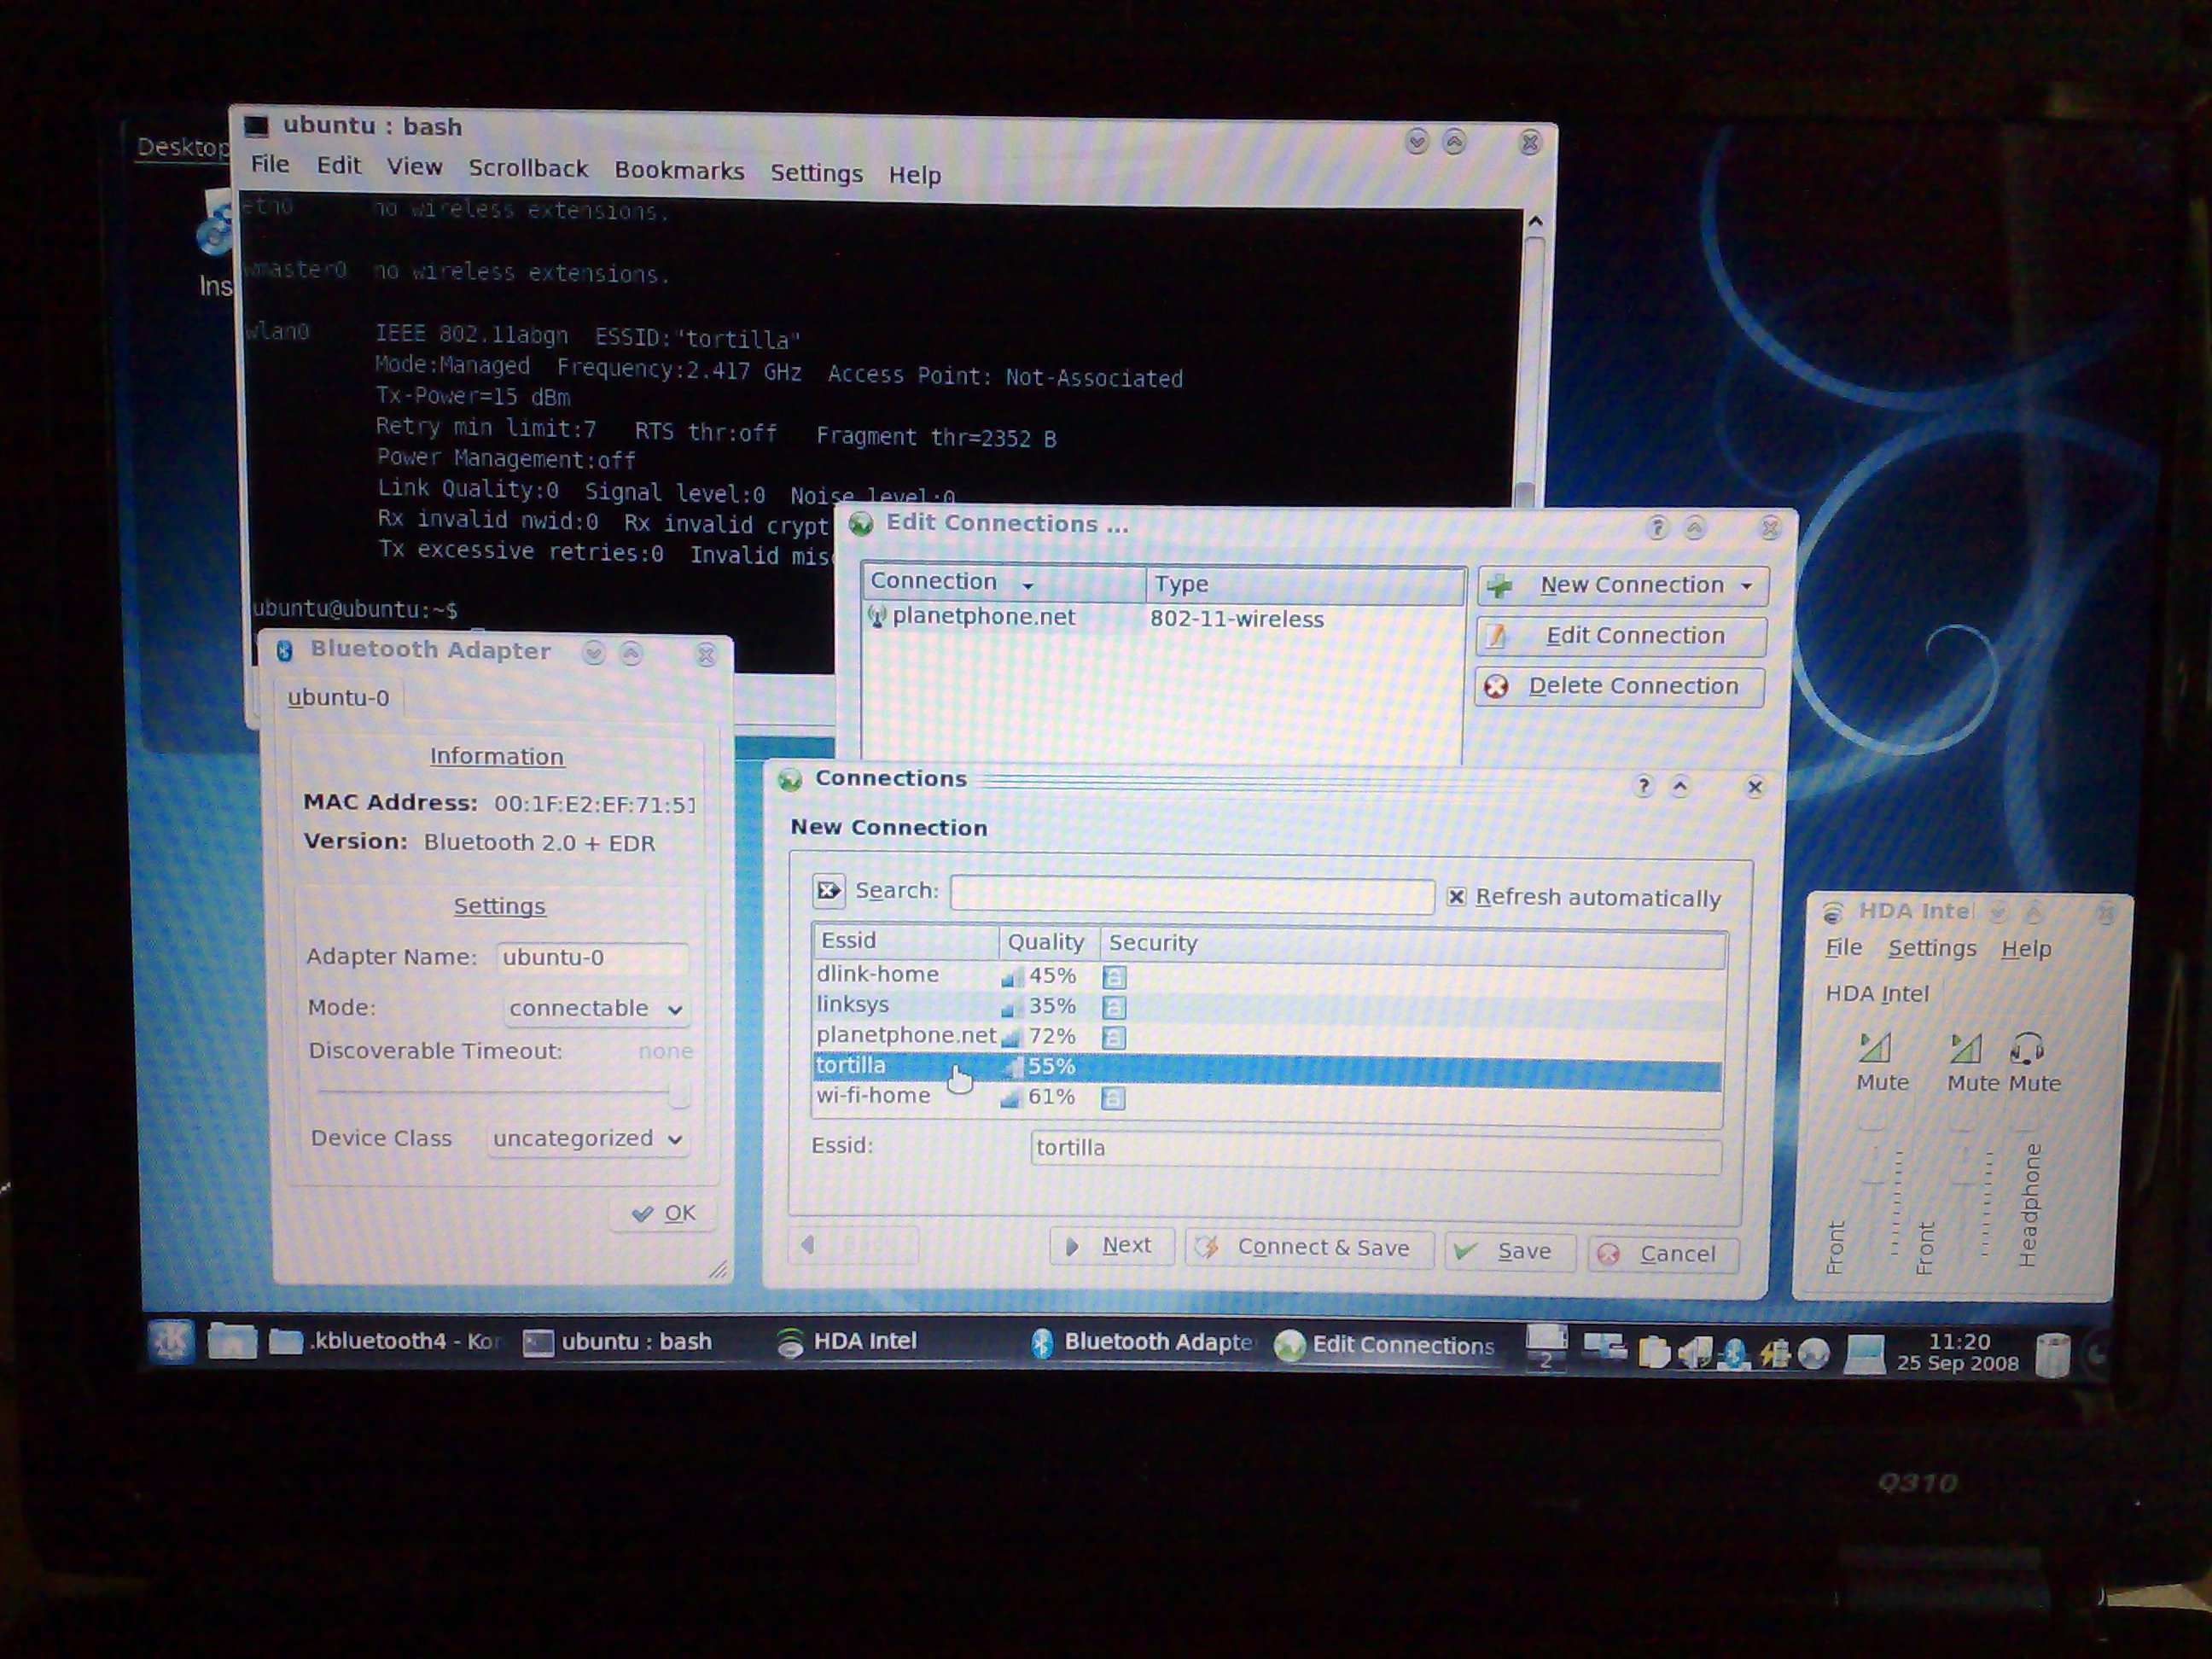Select planetphone.net row in Edit Connections list
This screenshot has width=2212, height=1659.
[1163, 617]
